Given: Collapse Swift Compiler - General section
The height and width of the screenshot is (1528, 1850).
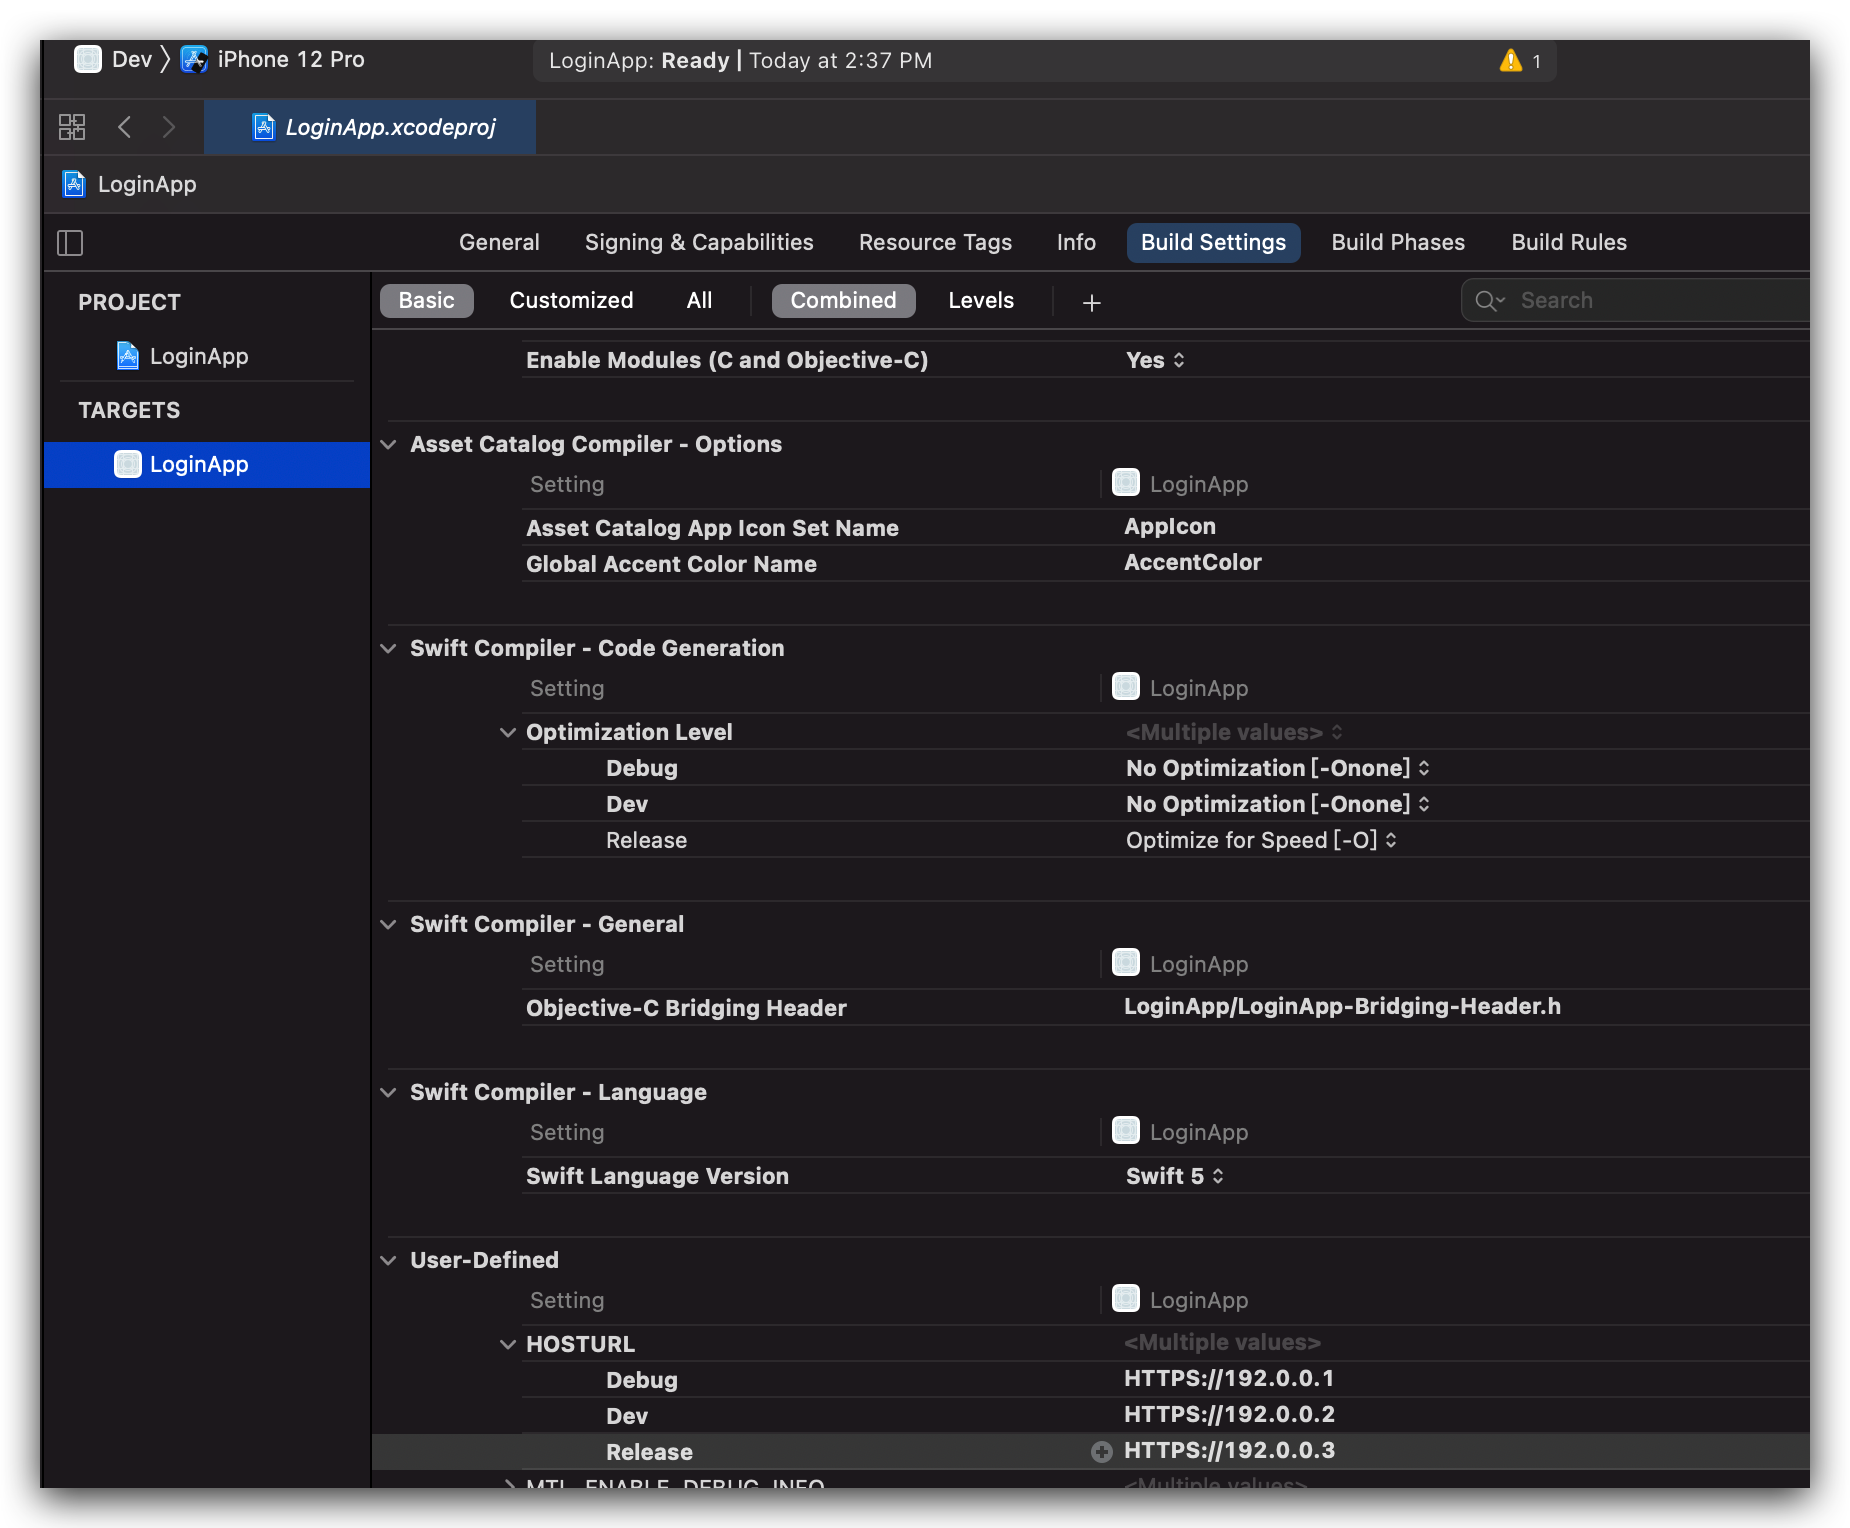Looking at the screenshot, I should (389, 924).
